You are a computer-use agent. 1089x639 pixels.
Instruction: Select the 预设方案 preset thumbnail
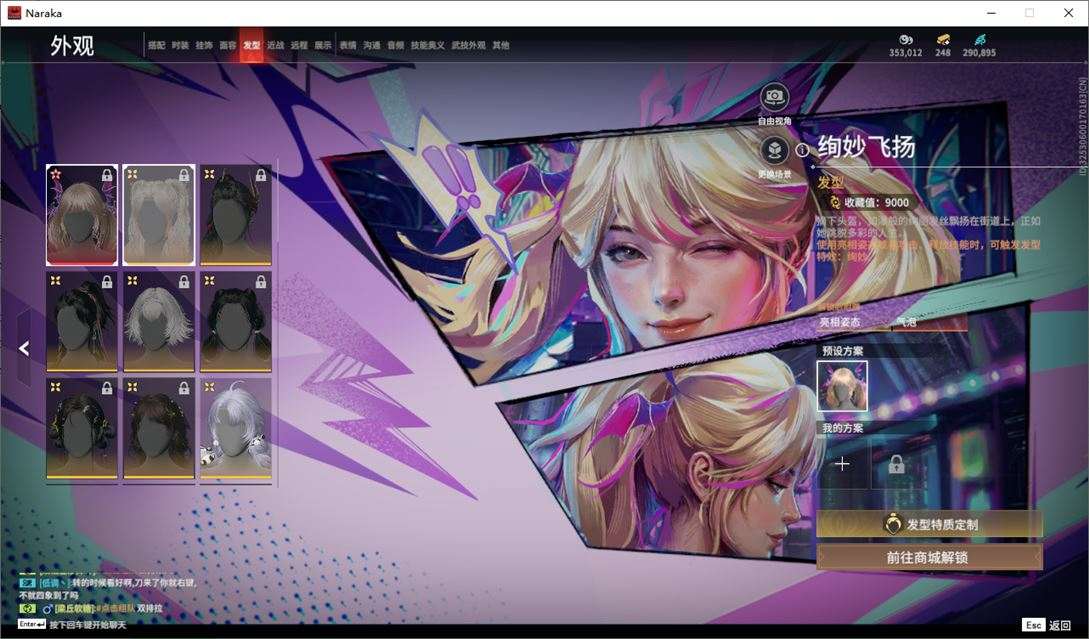[842, 386]
